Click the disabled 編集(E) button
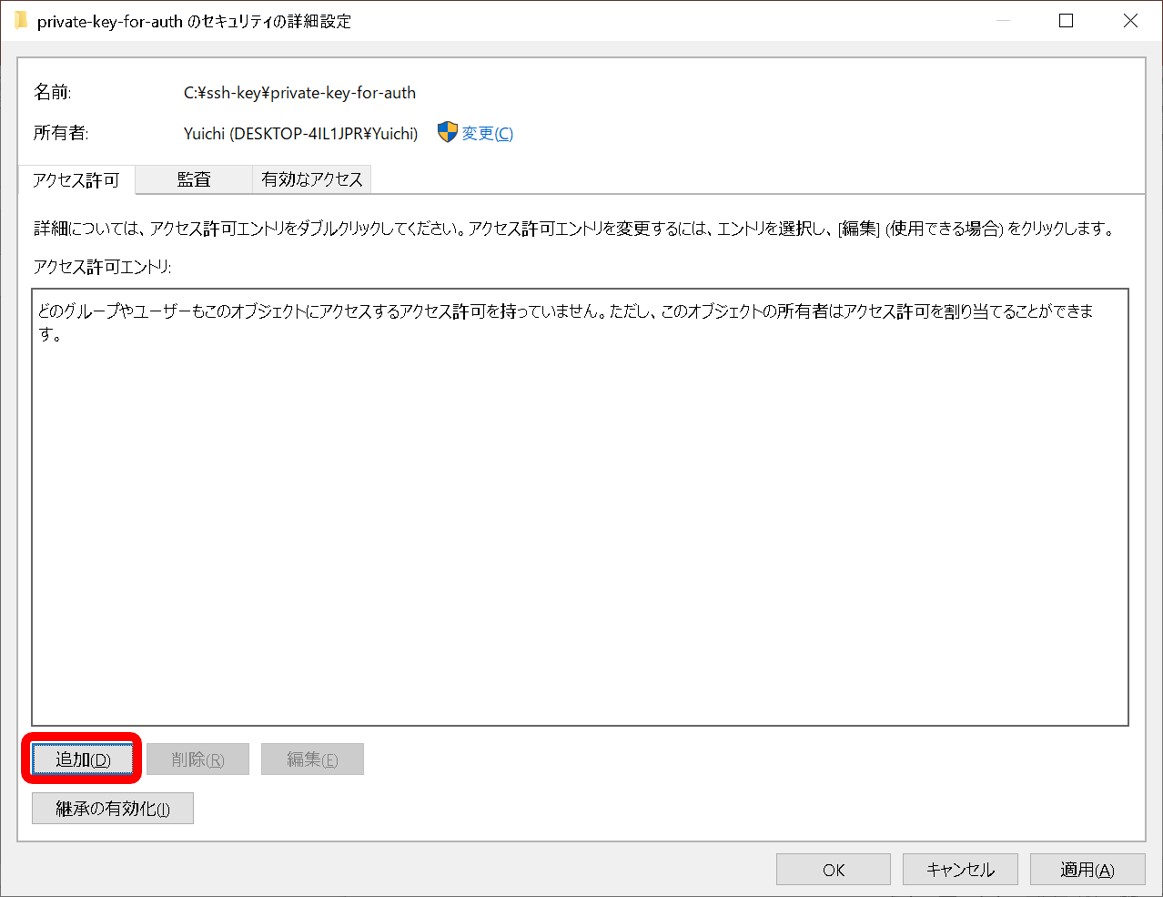 [312, 760]
